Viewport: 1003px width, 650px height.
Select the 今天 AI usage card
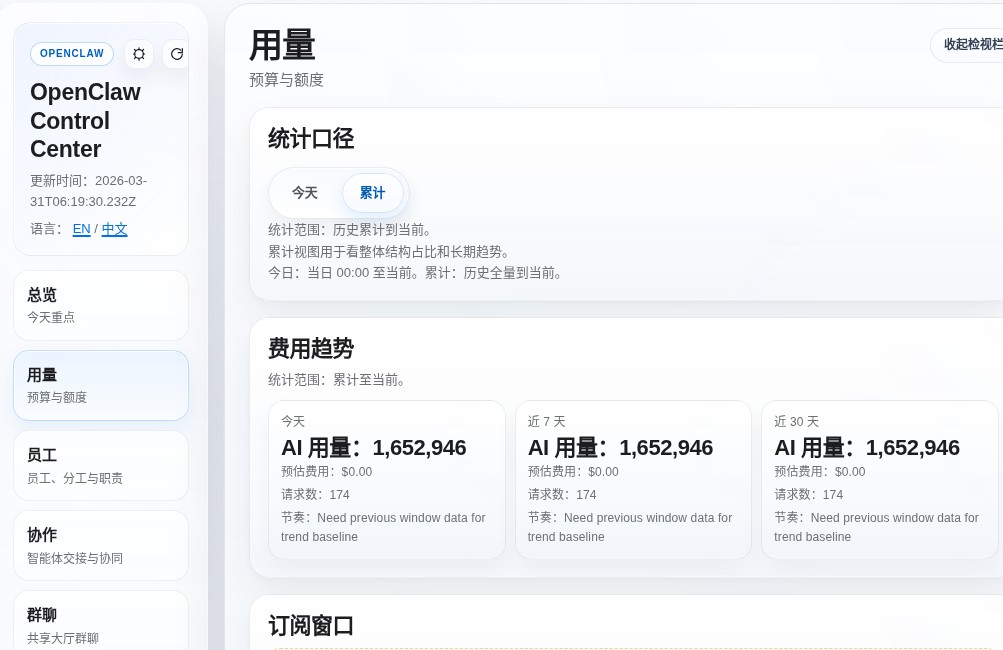pyautogui.click(x=386, y=479)
